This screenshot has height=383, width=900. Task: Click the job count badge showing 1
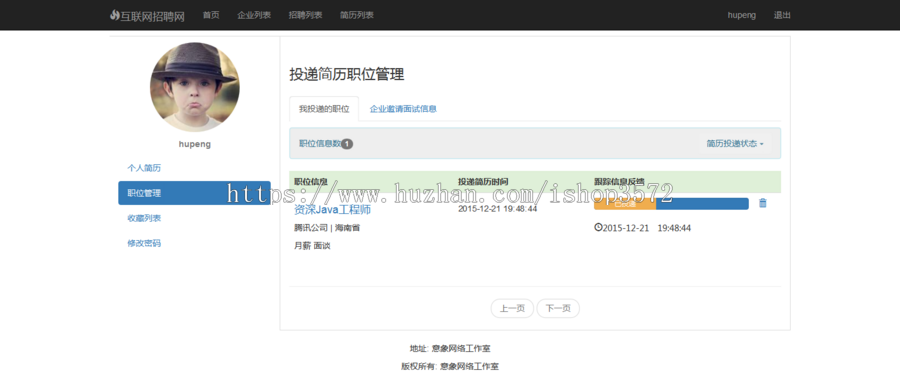point(347,144)
